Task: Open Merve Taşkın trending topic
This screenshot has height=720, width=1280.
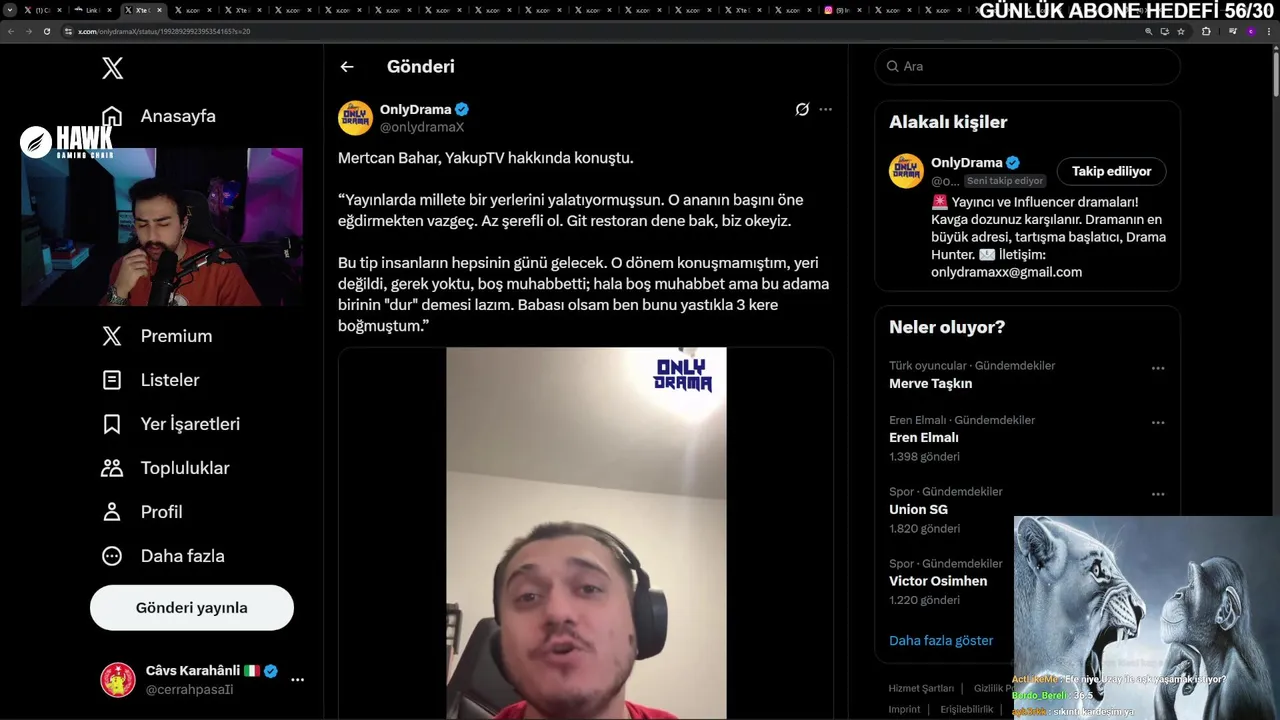Action: click(x=930, y=383)
